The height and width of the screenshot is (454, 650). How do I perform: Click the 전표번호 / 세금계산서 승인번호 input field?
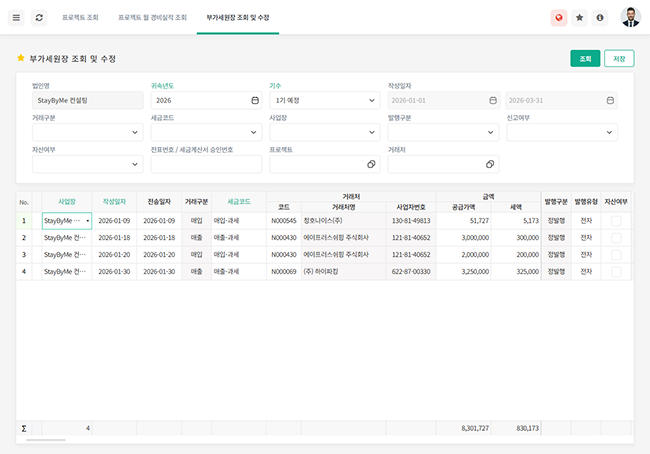(205, 164)
